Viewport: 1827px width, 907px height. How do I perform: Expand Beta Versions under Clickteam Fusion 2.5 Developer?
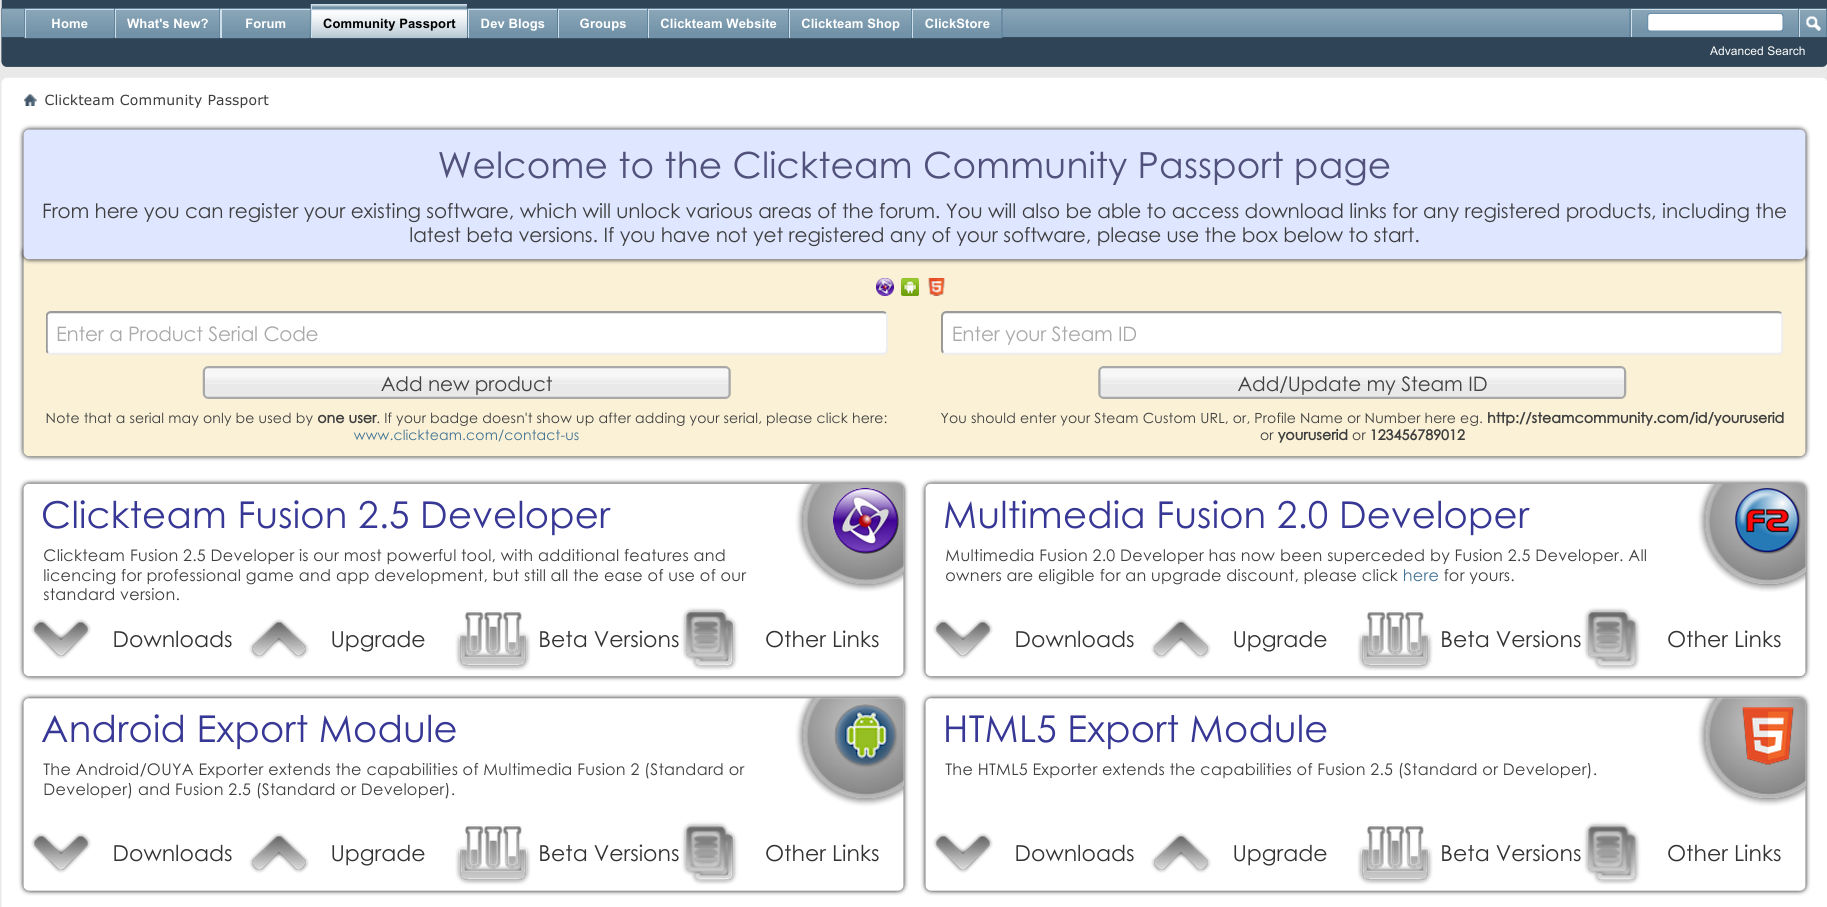click(608, 639)
